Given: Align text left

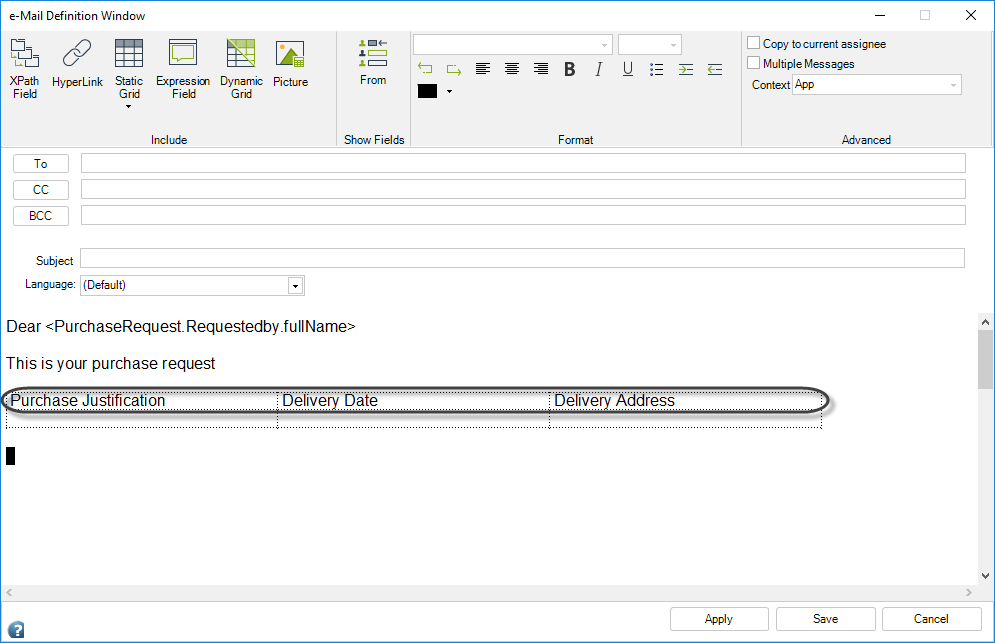Looking at the screenshot, I should [x=483, y=69].
